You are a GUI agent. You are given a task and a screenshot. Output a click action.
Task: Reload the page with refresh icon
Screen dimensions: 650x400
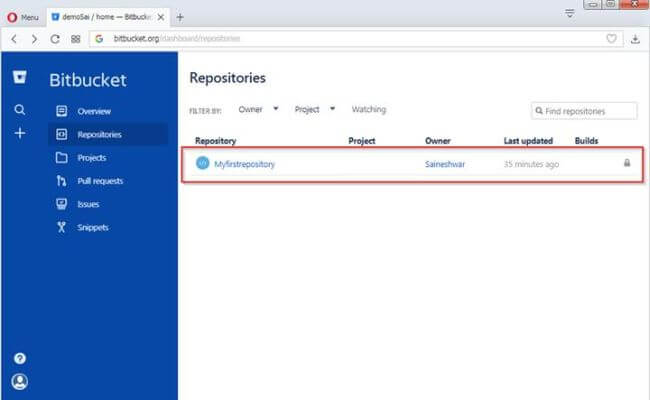click(55, 39)
